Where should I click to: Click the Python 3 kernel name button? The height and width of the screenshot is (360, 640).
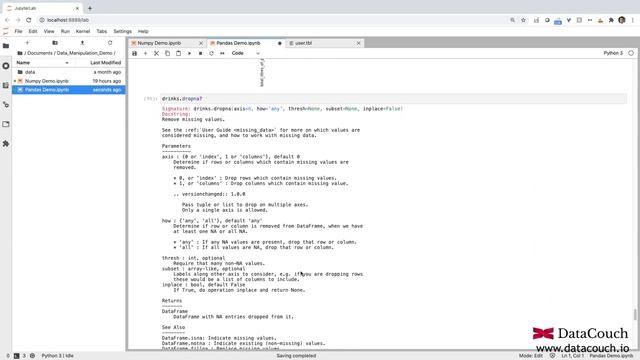tap(613, 53)
